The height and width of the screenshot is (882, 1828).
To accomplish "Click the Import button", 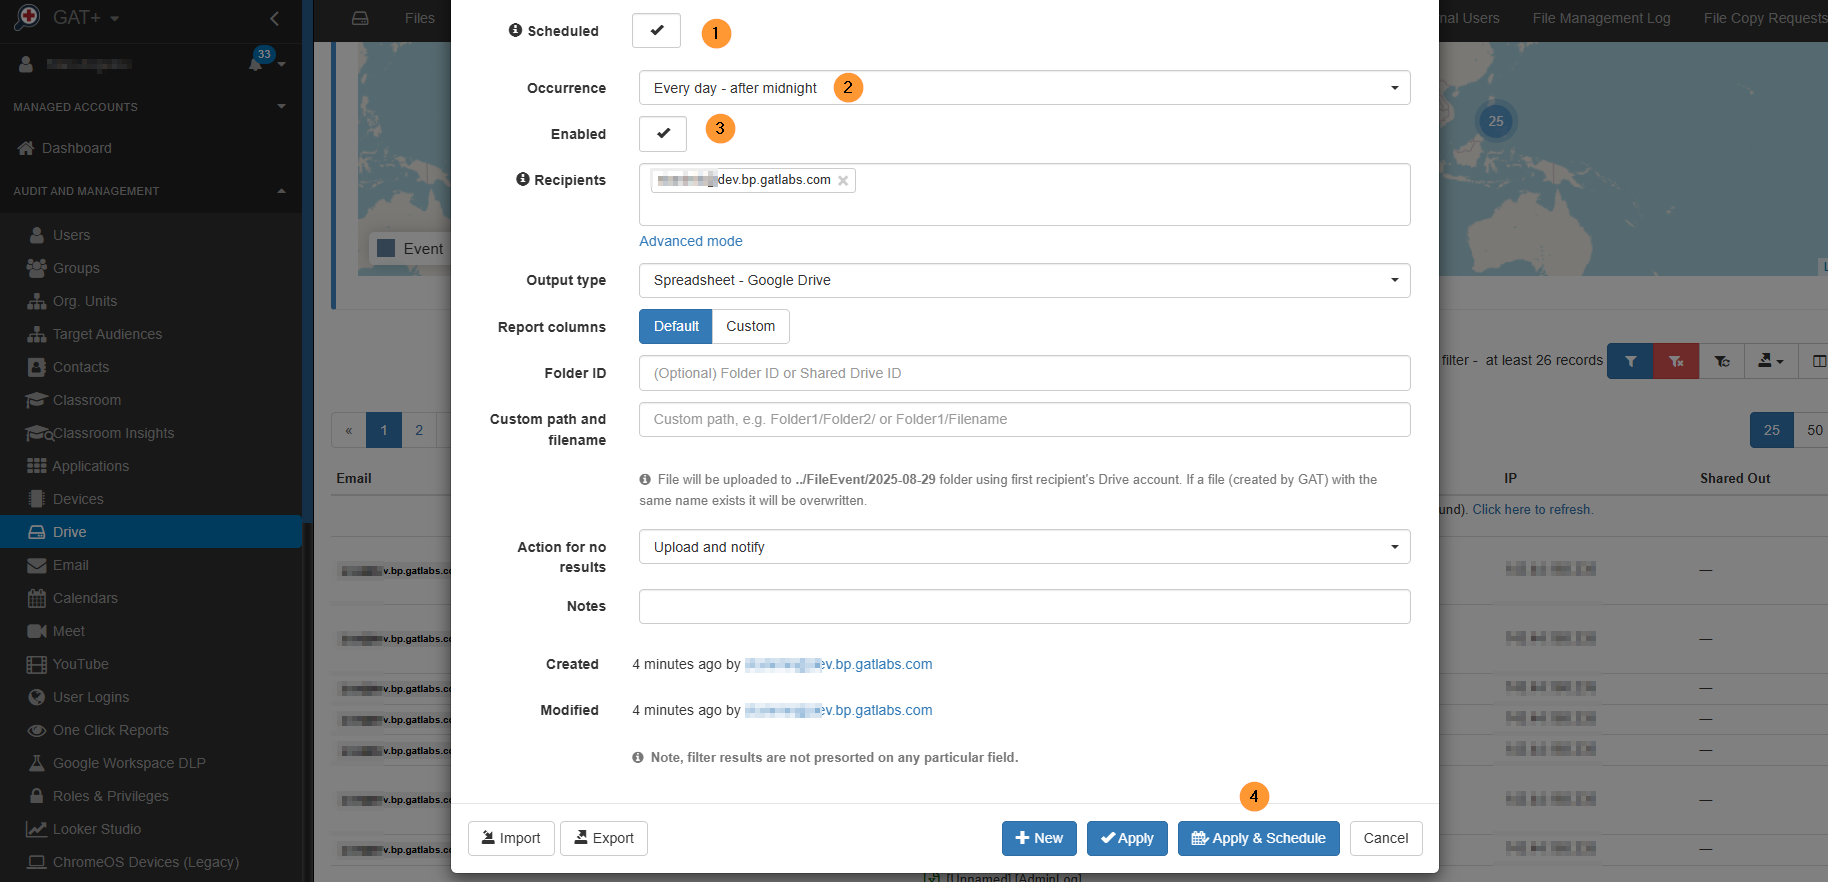I will [511, 838].
